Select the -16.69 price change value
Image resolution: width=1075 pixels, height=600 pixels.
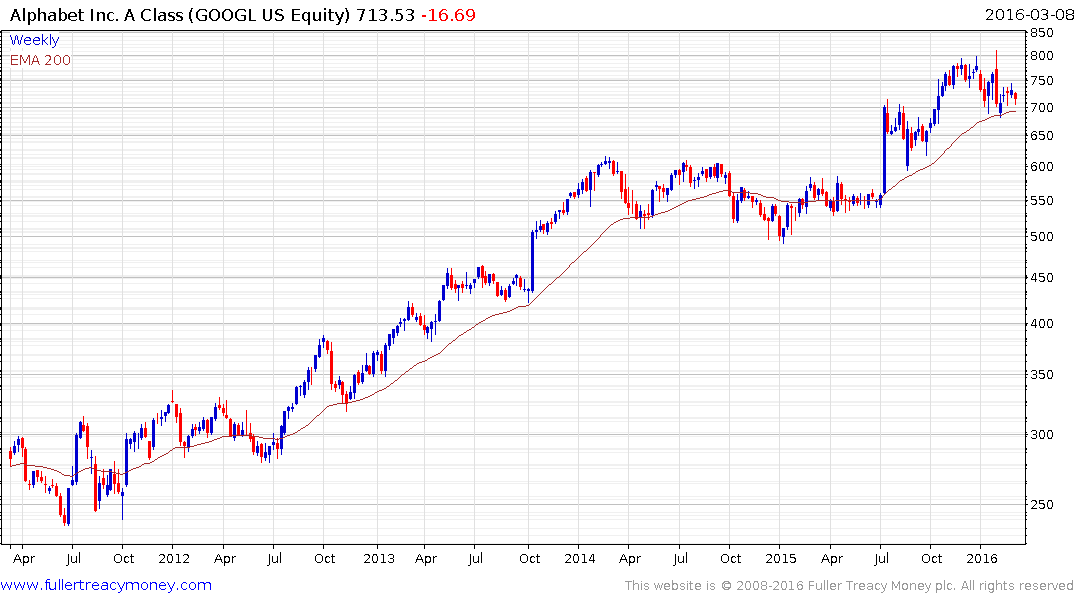[x=448, y=15]
